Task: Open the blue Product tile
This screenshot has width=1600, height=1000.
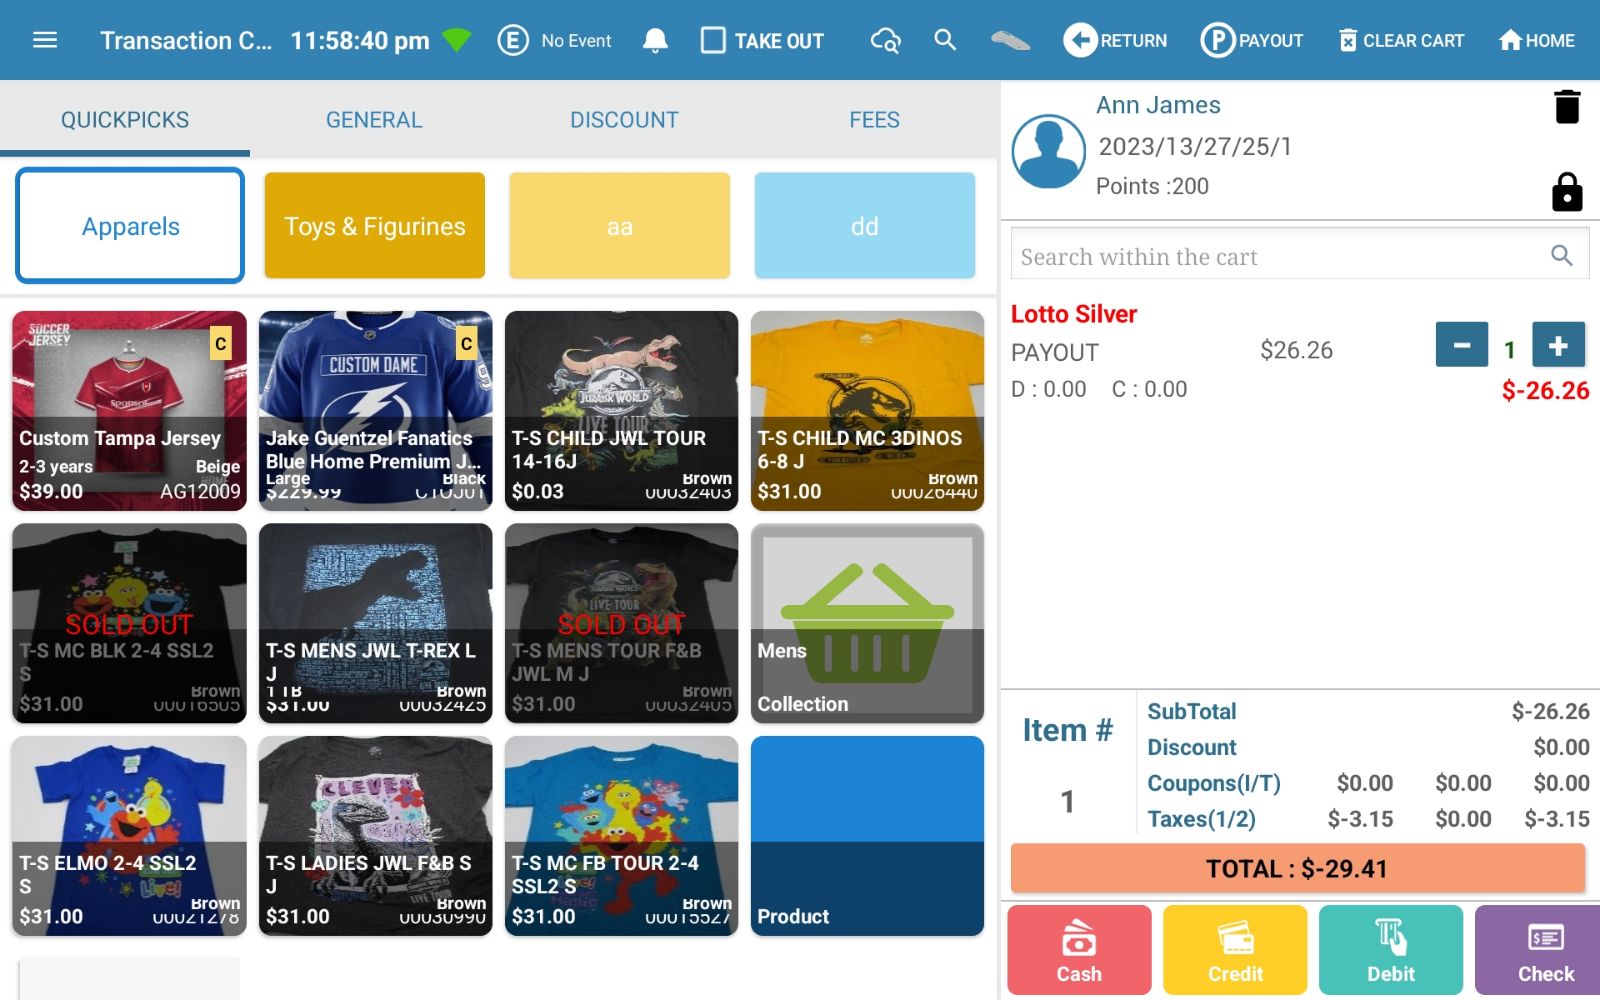Action: click(867, 836)
